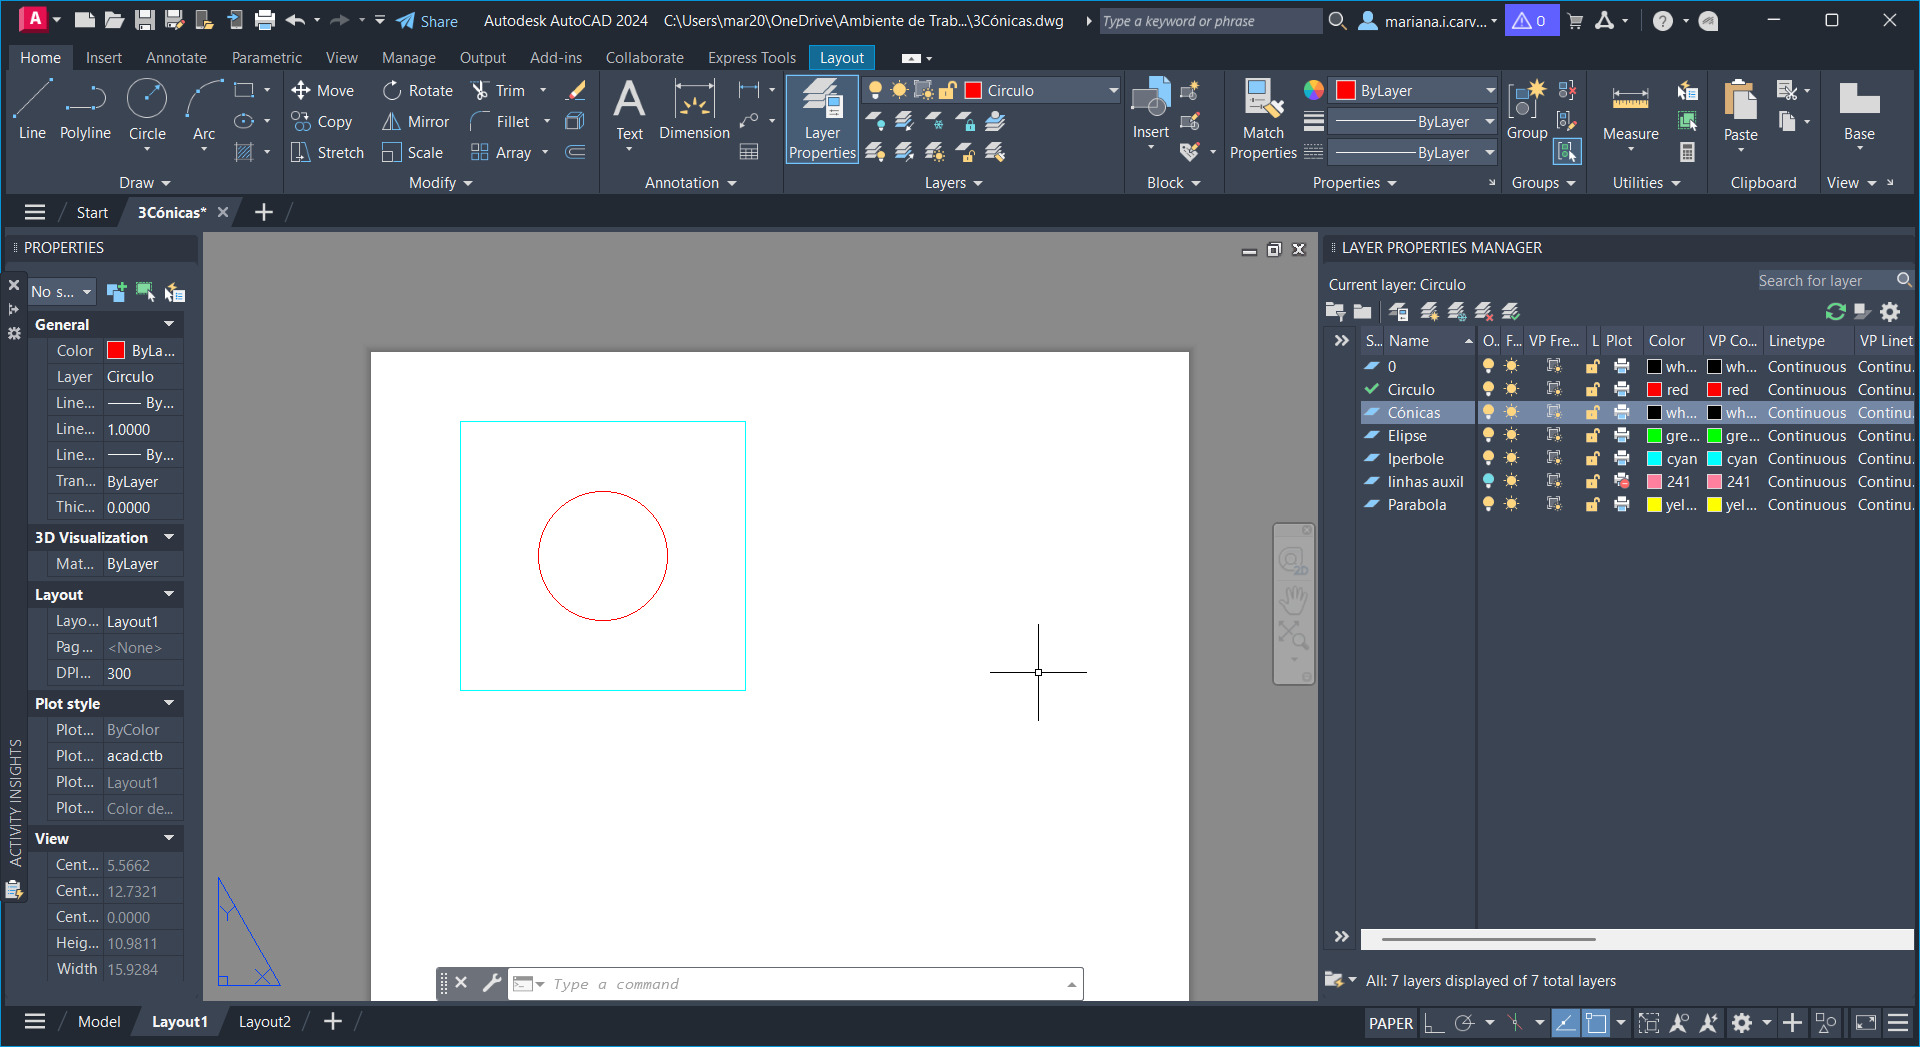Toggle plot setting of linhas auxil layer
This screenshot has width=1920, height=1047.
click(x=1621, y=482)
